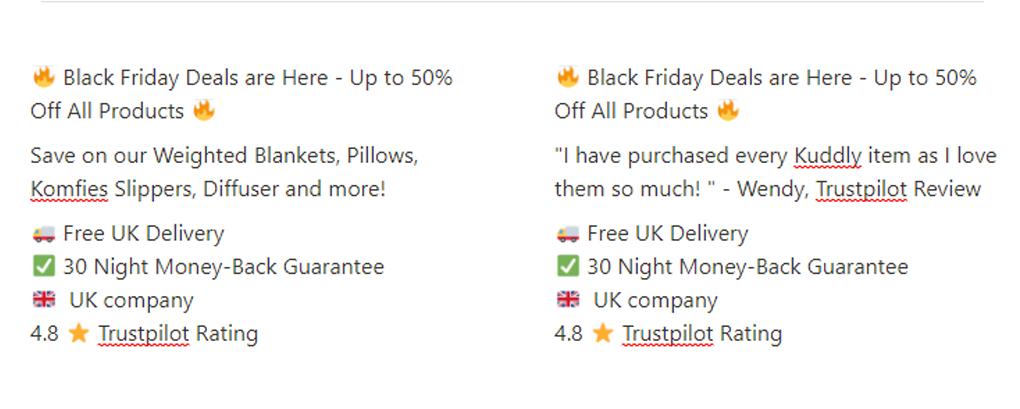The height and width of the screenshot is (409, 1020).
Task: Click the delivery truck emoji in right column
Action: (568, 233)
